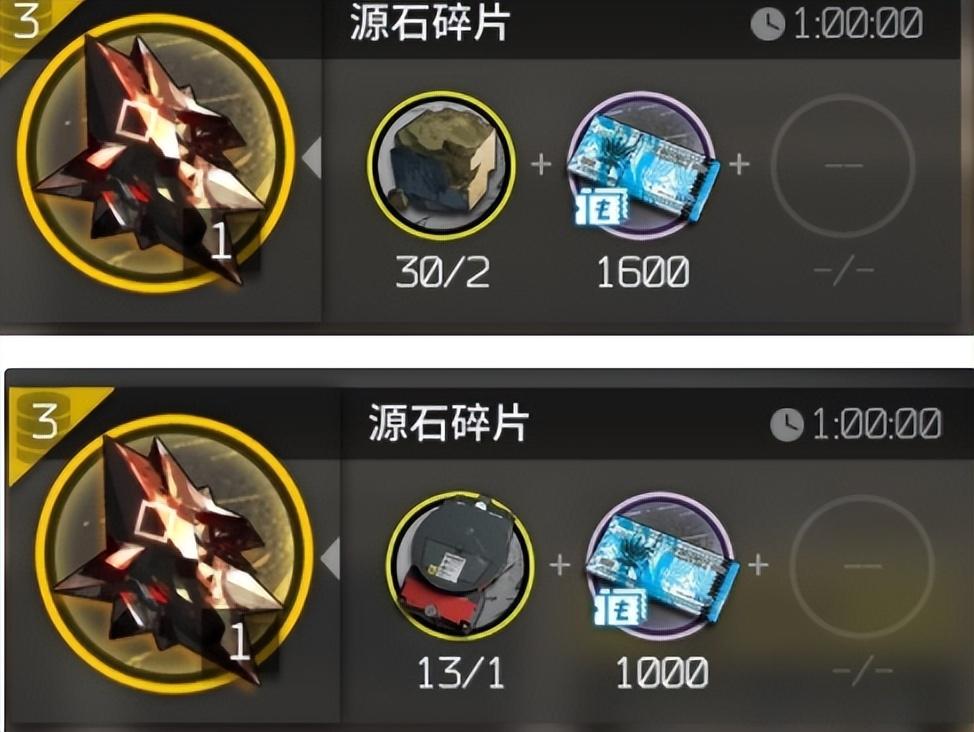Click the blue LMD ticket costing 1600
The height and width of the screenshot is (732, 974).
(644, 165)
